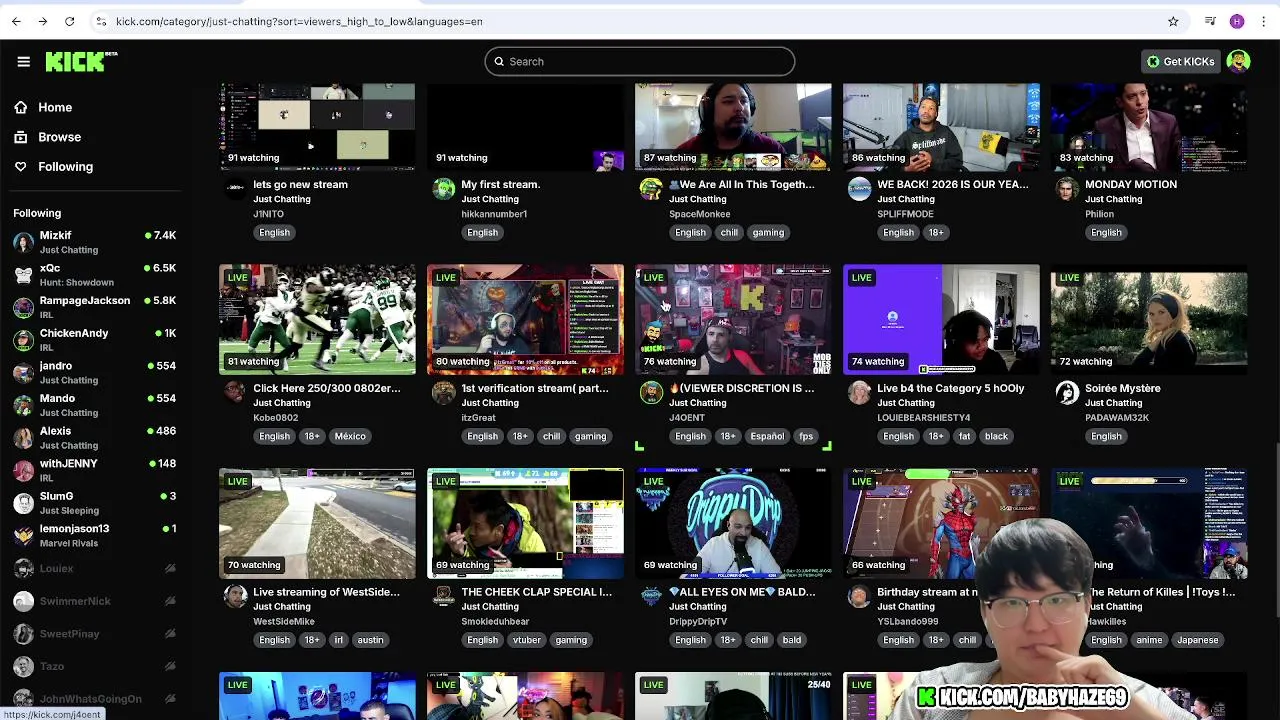
Task: Open Kobe0802 football stream thumbnail
Action: (317, 320)
